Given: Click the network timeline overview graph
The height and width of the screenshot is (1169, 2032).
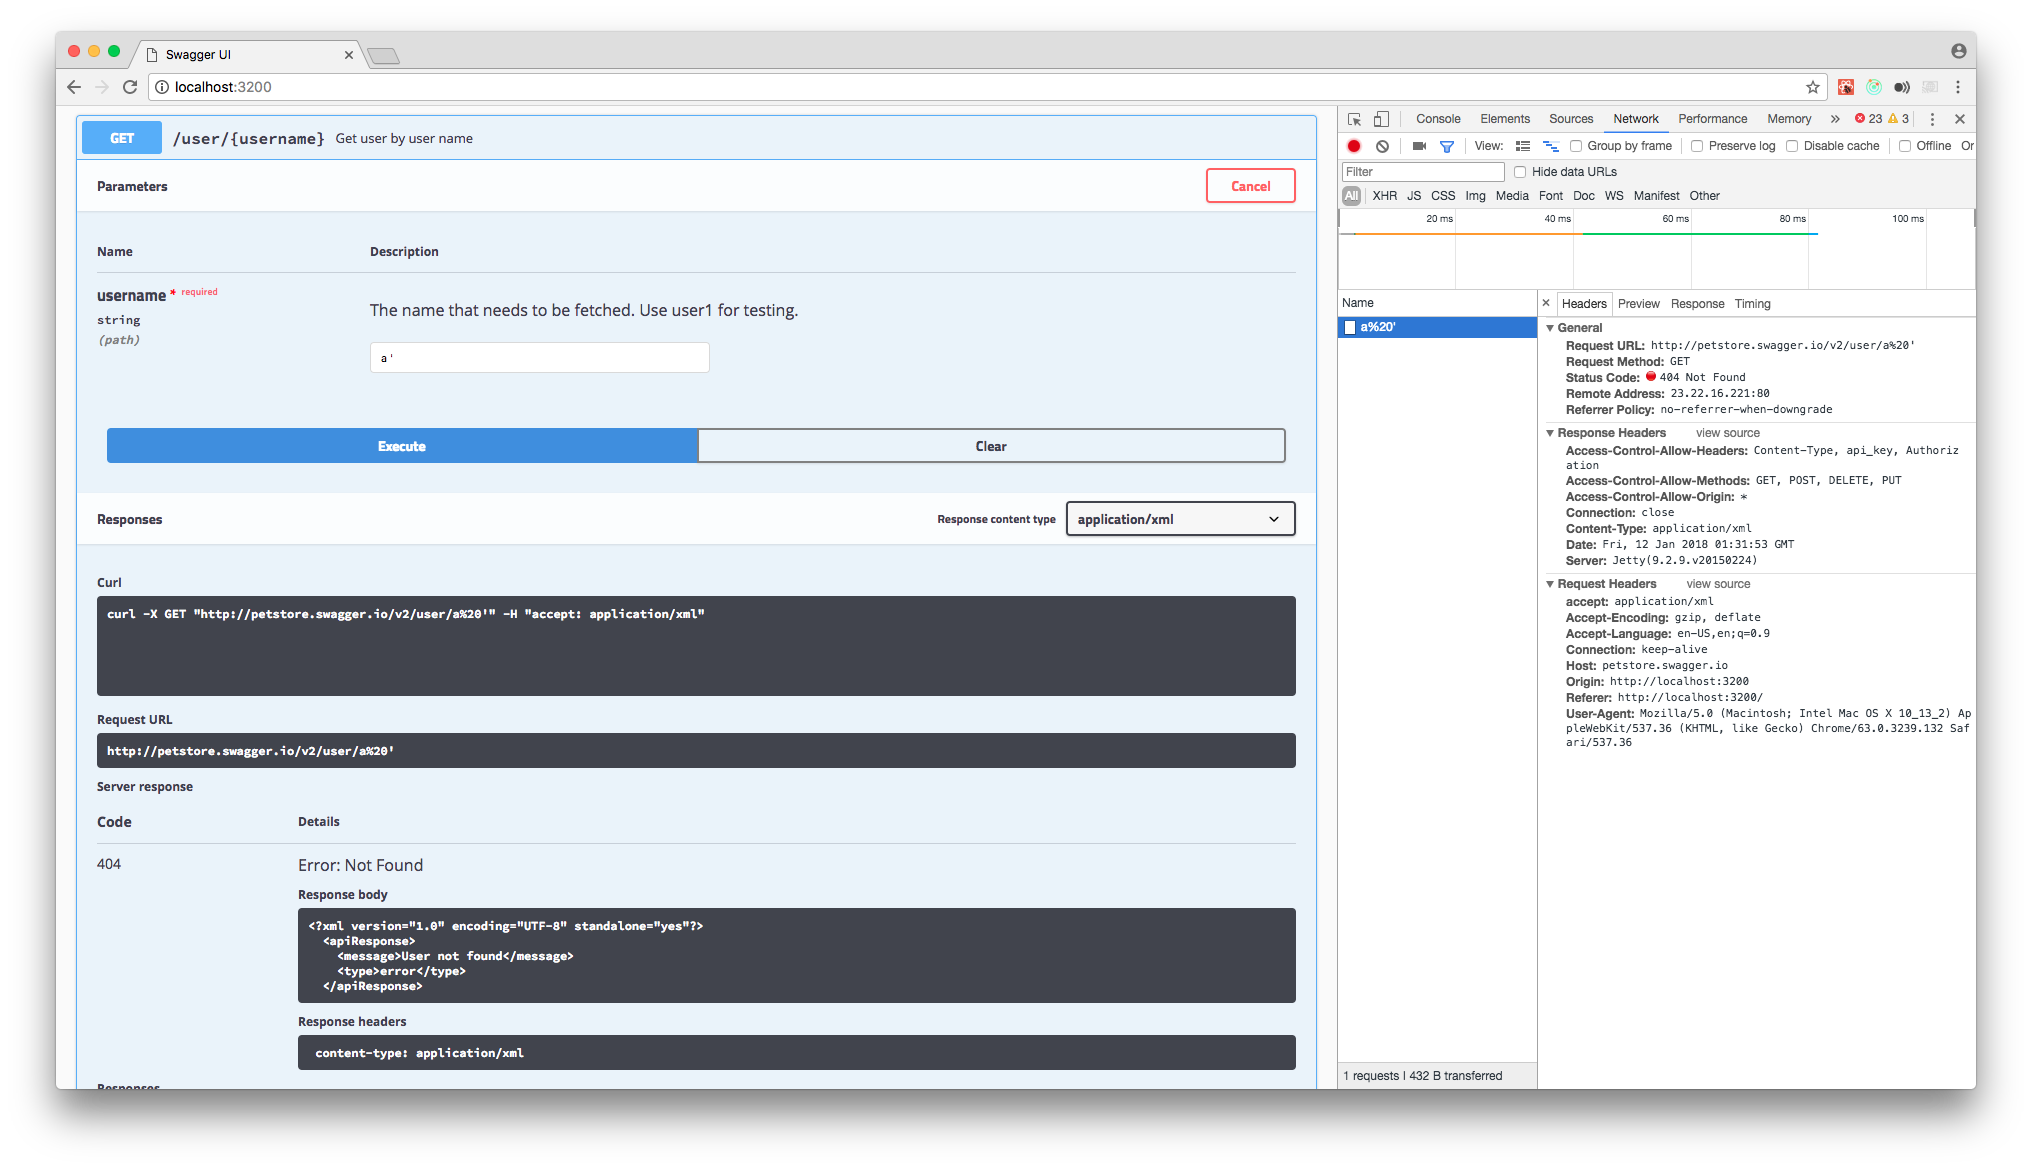Looking at the screenshot, I should (1655, 255).
